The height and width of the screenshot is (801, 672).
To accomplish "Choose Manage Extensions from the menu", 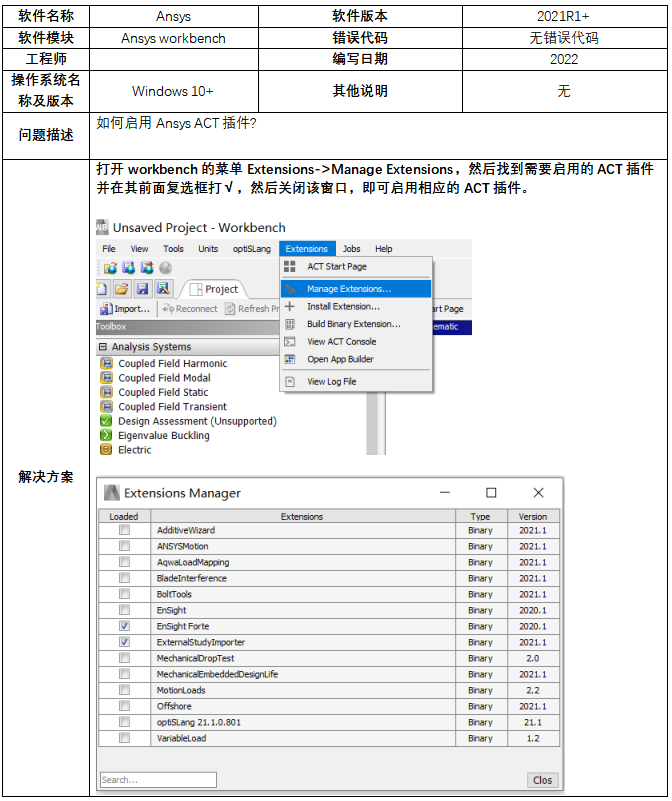I will [x=349, y=289].
